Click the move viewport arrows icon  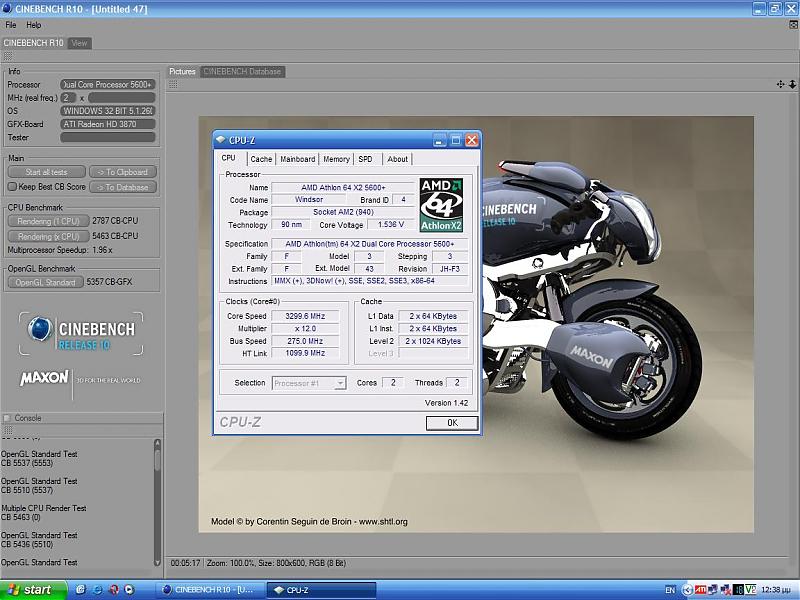pos(781,84)
